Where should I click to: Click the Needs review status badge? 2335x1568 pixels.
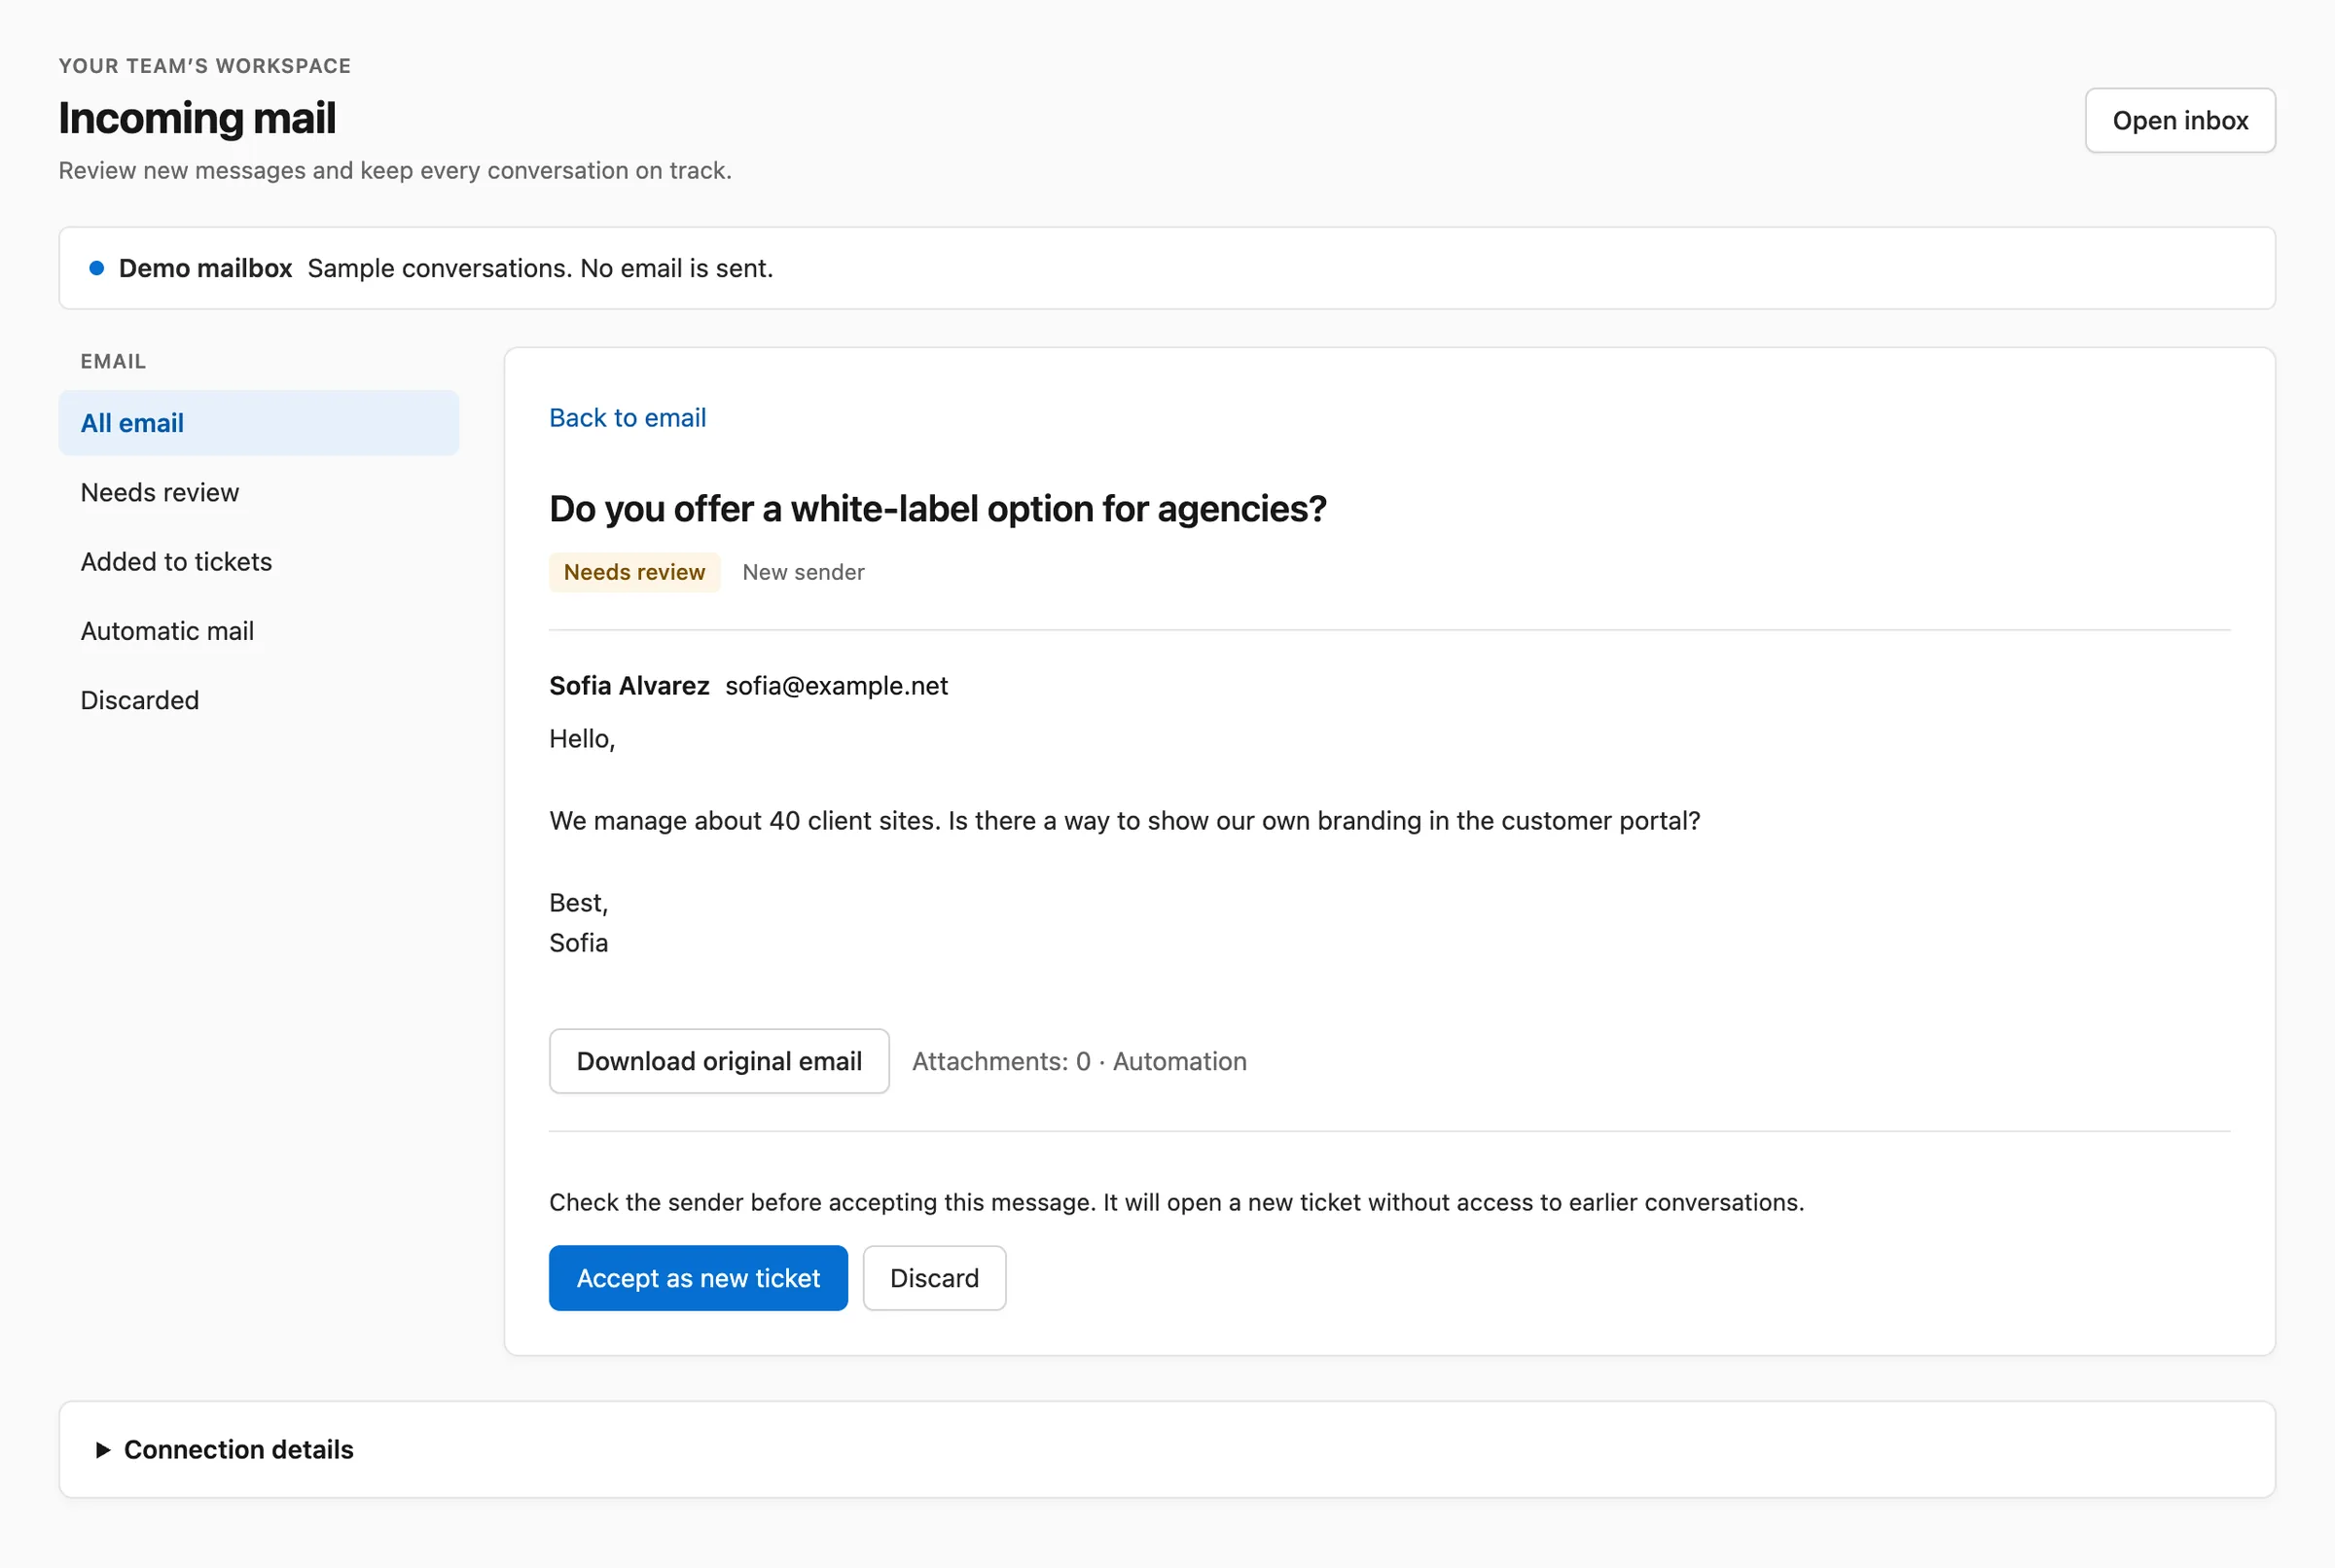[634, 572]
